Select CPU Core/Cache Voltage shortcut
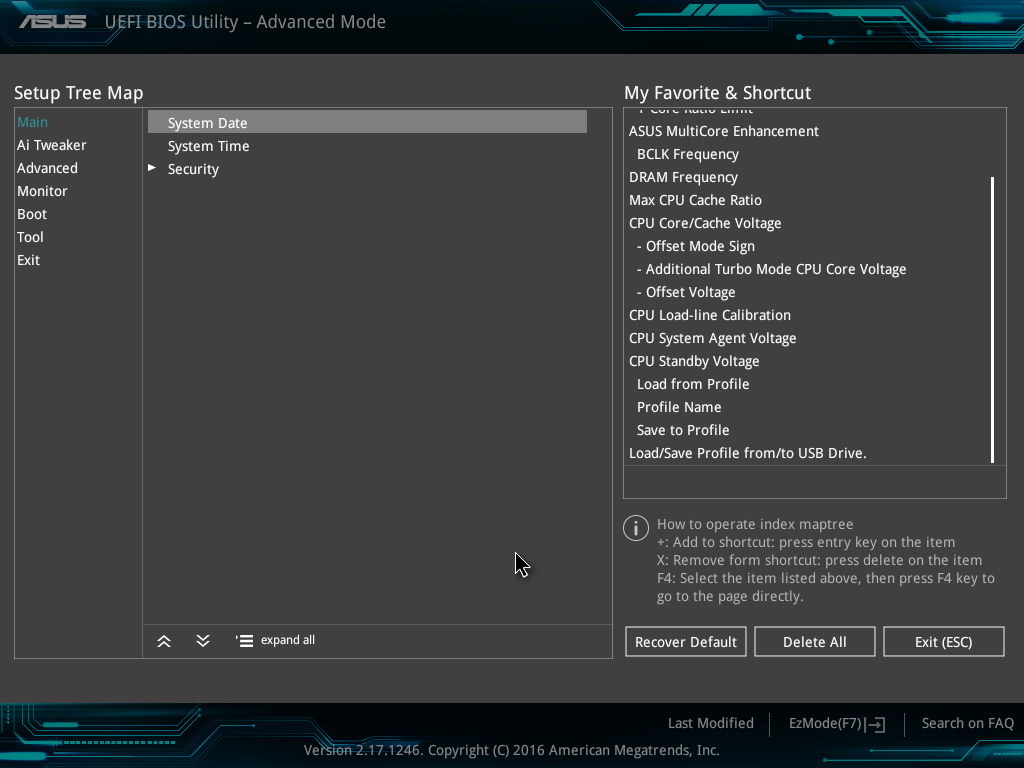The image size is (1024, 768). point(705,223)
